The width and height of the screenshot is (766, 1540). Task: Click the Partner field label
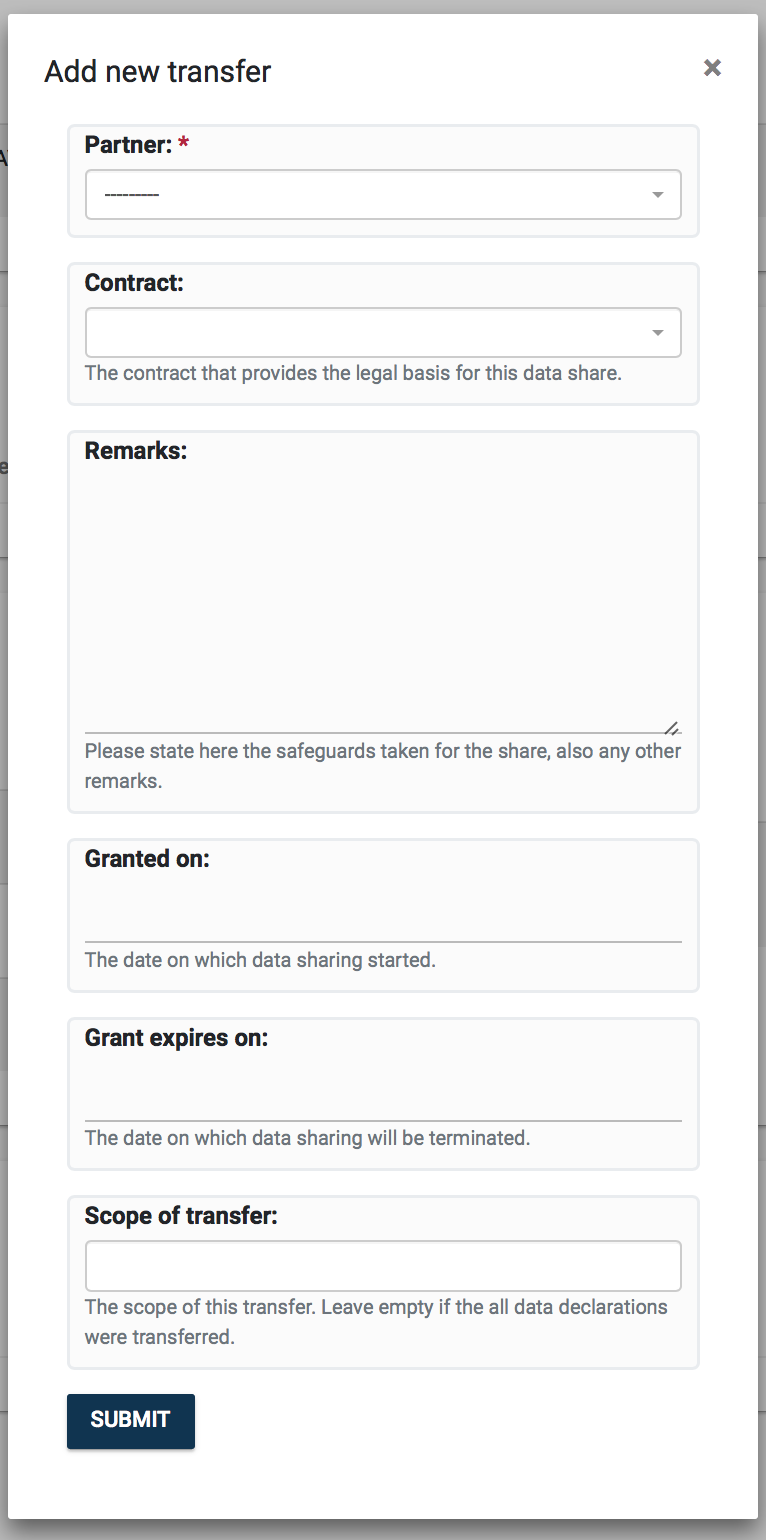pyautogui.click(x=128, y=145)
